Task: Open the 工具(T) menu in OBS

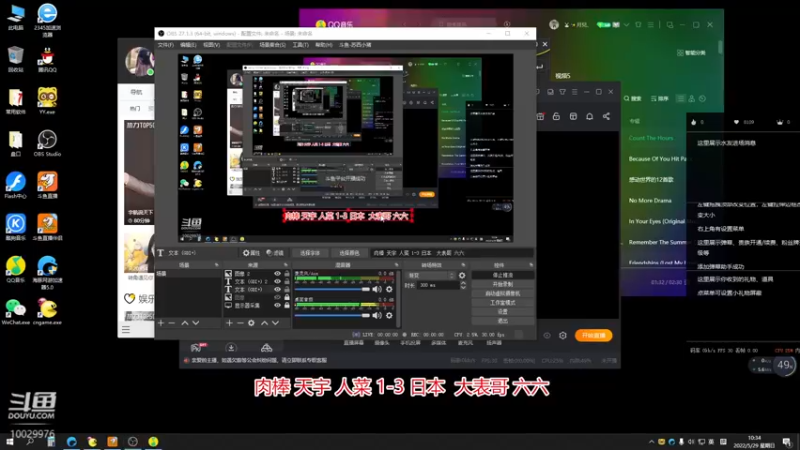Action: [301, 45]
